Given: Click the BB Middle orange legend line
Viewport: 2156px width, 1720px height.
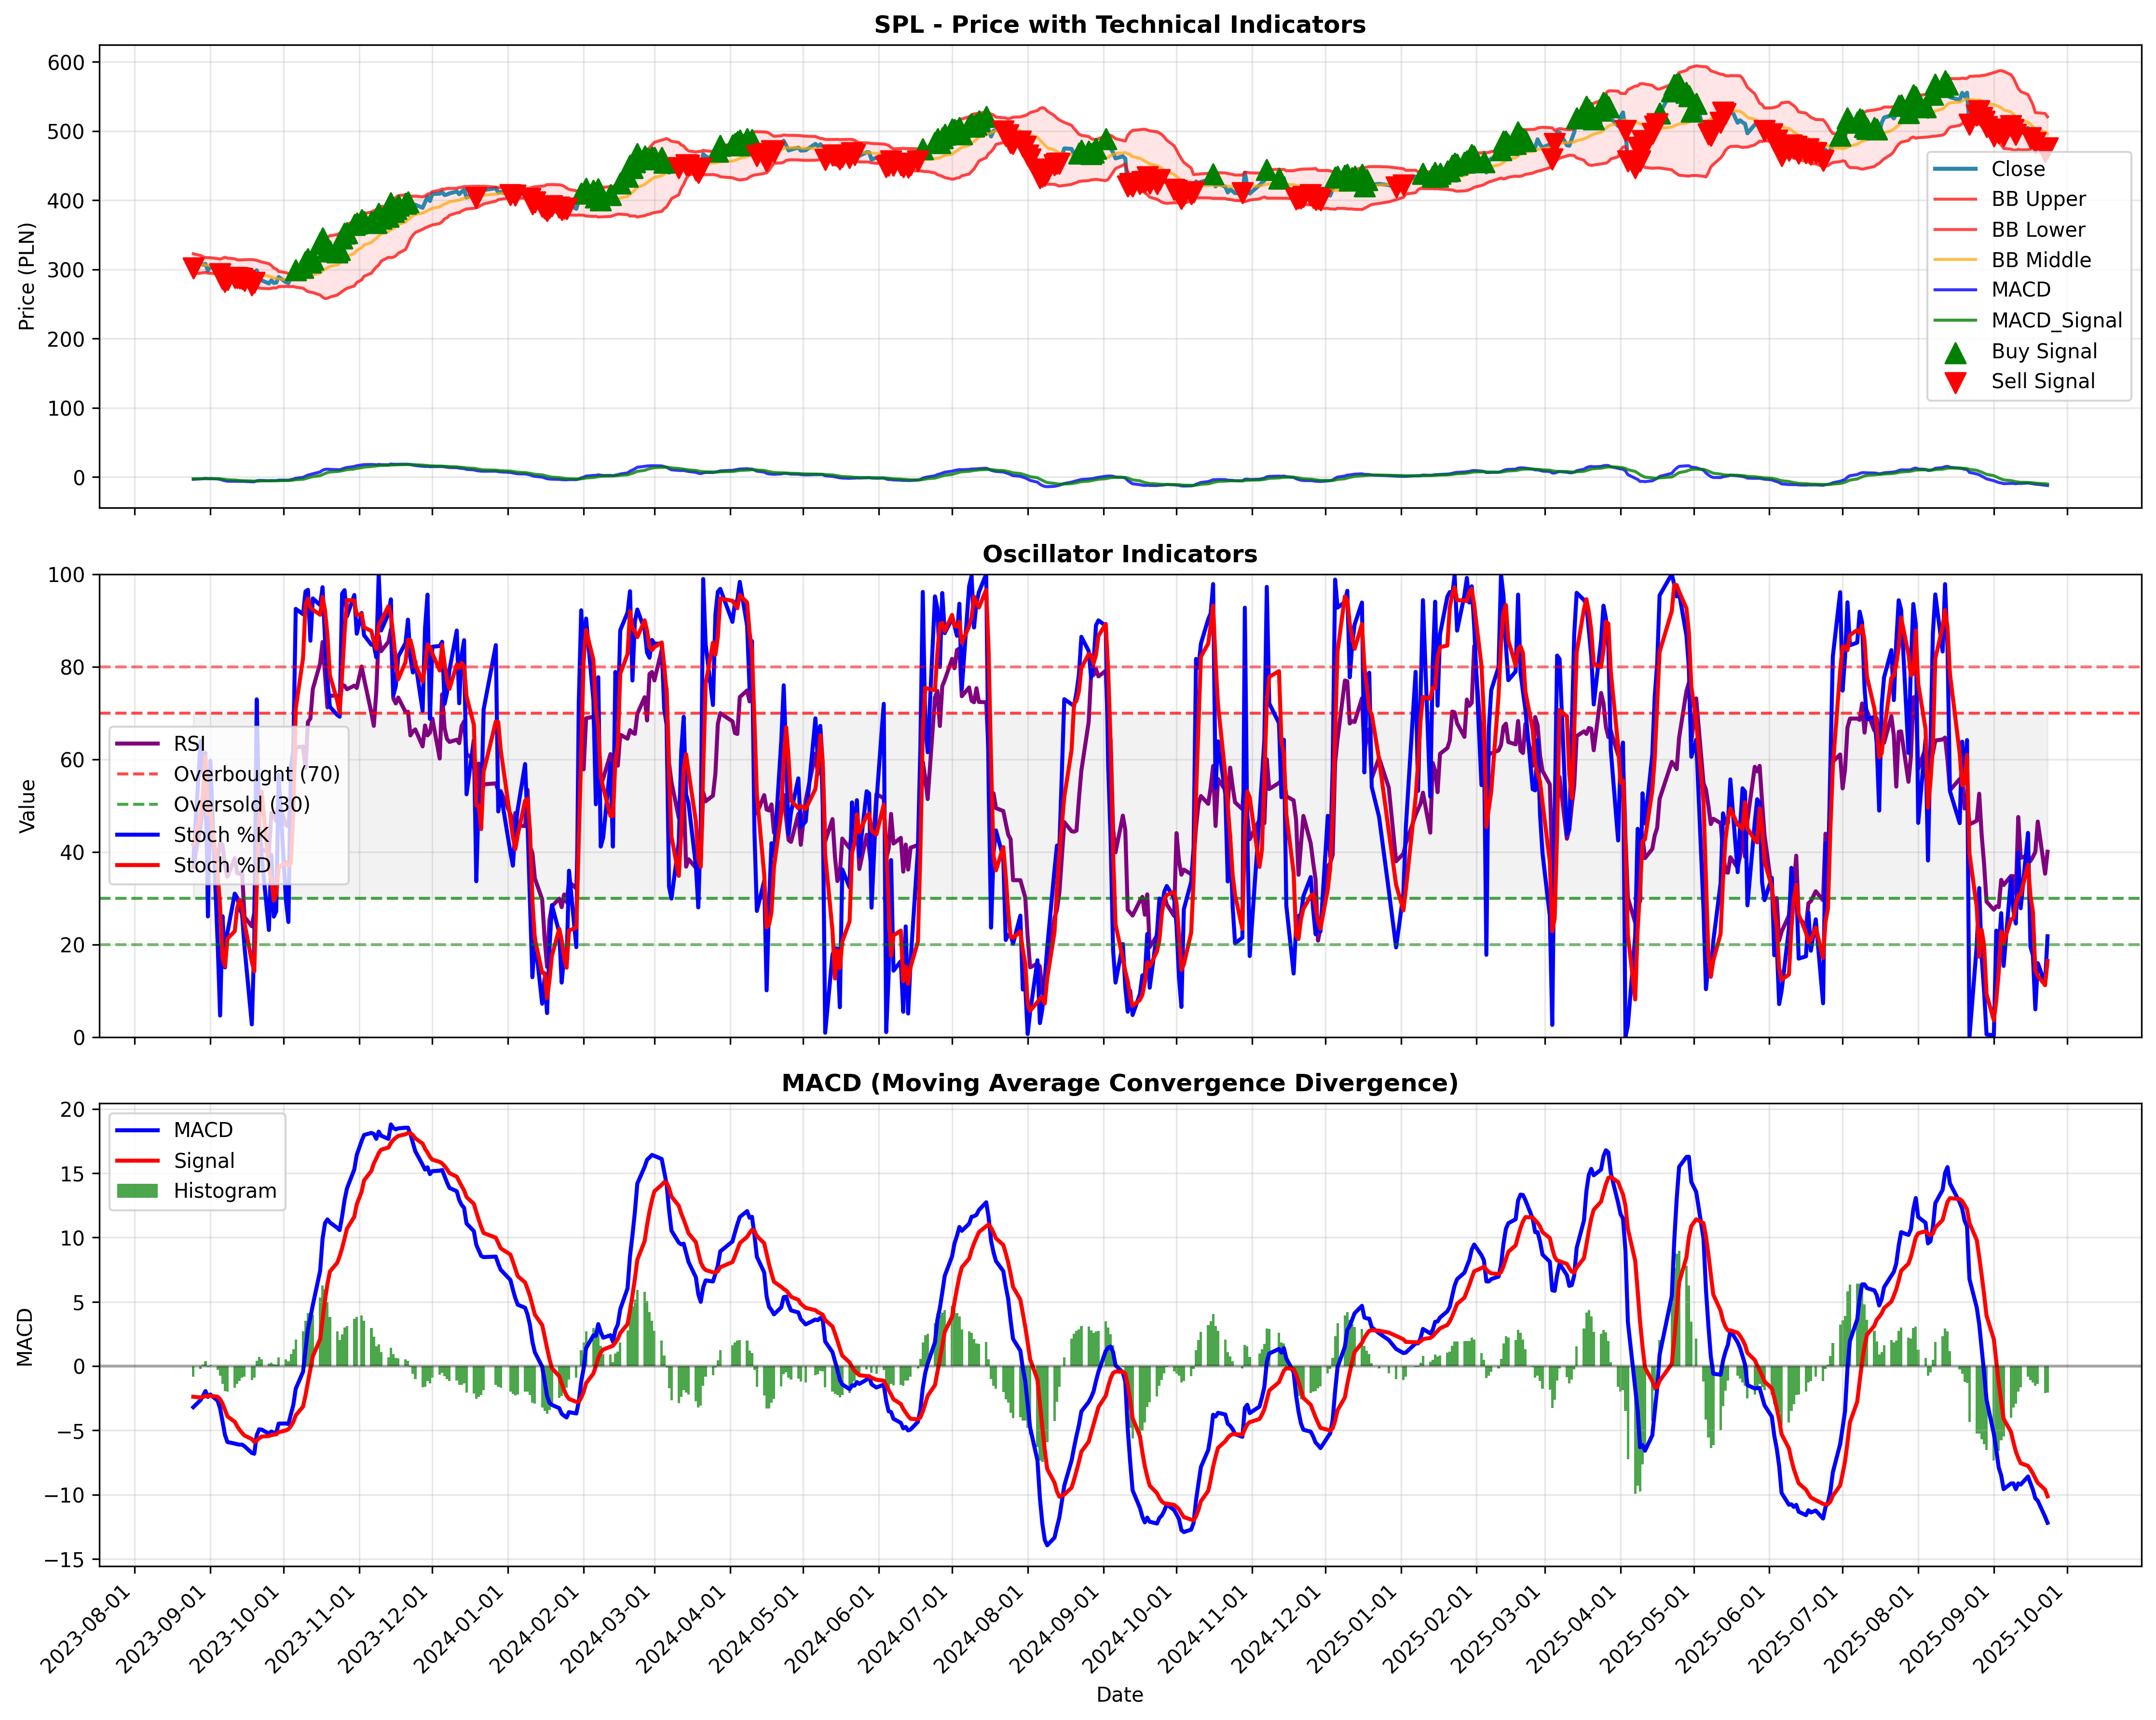Looking at the screenshot, I should coord(1955,260).
